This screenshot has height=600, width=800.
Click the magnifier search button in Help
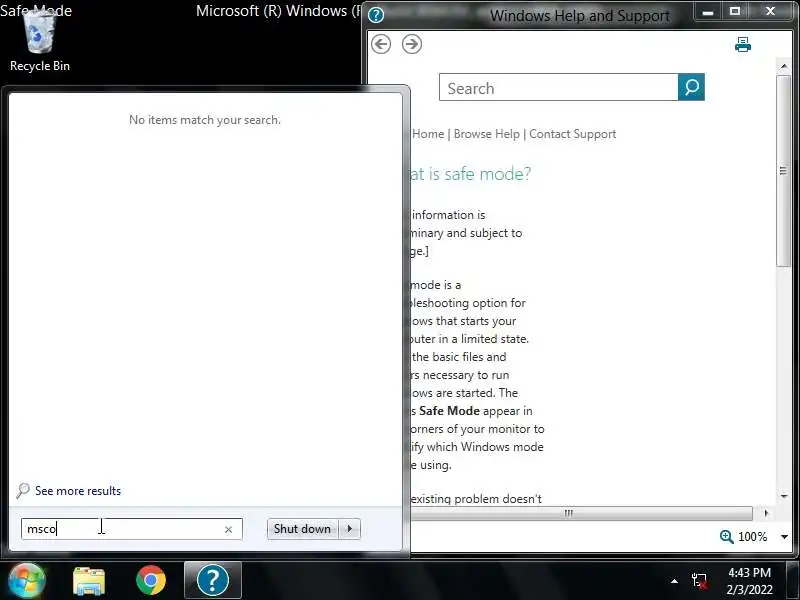(691, 87)
